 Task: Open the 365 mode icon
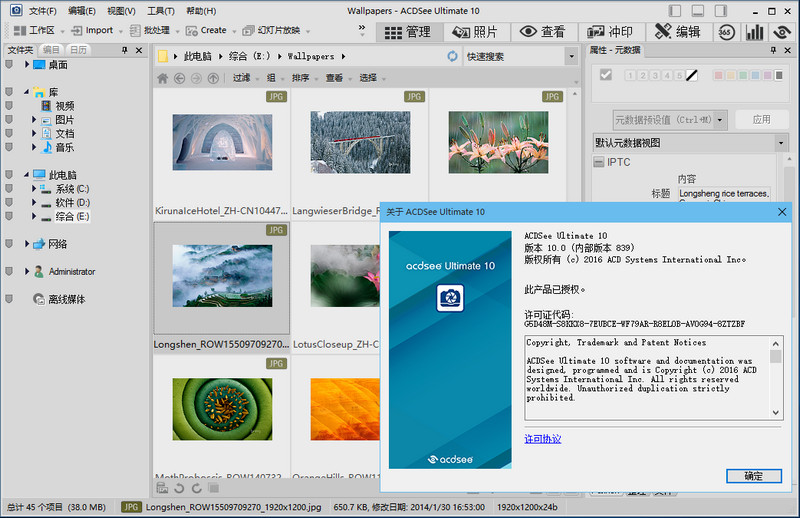coord(726,31)
